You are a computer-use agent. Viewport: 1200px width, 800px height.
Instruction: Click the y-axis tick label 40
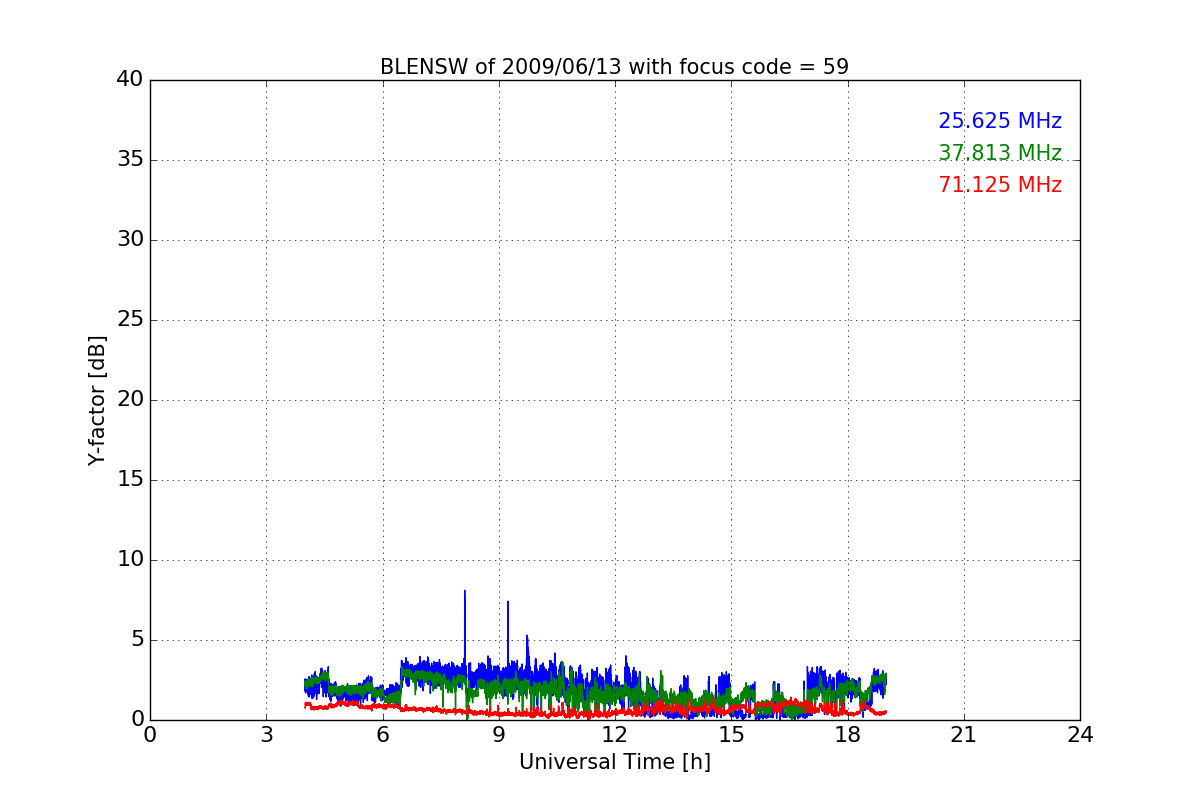(130, 79)
